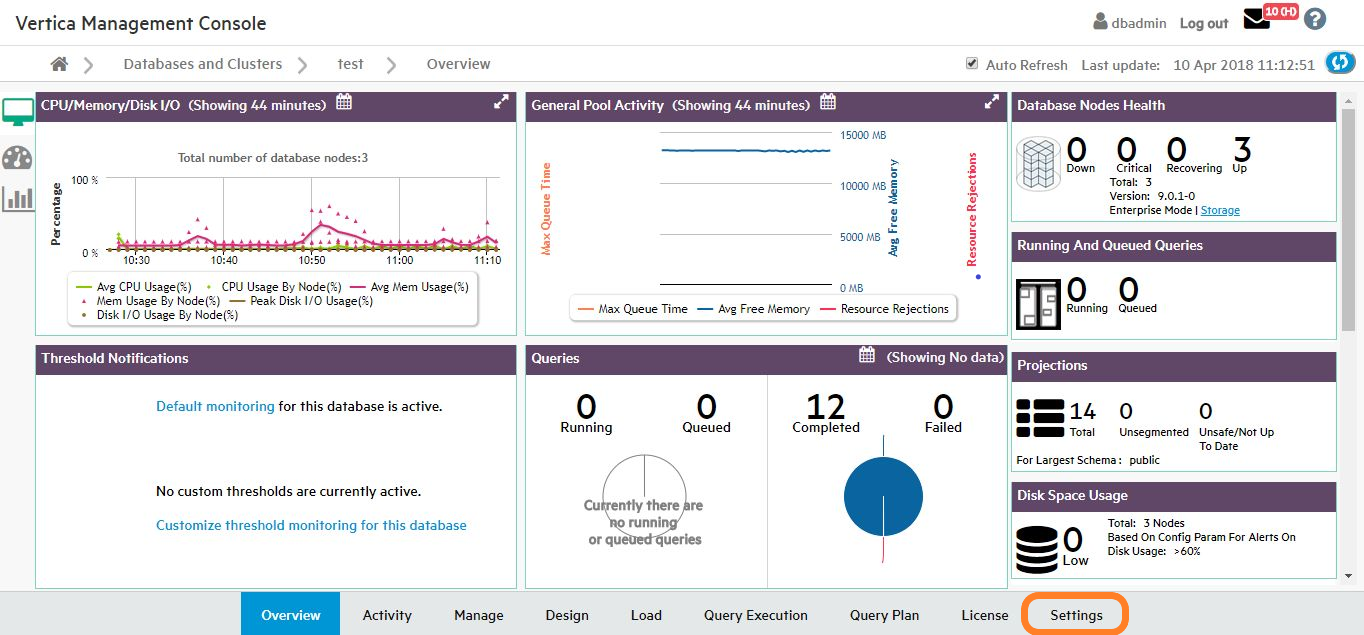
Task: Click the help question mark icon
Action: point(1315,19)
